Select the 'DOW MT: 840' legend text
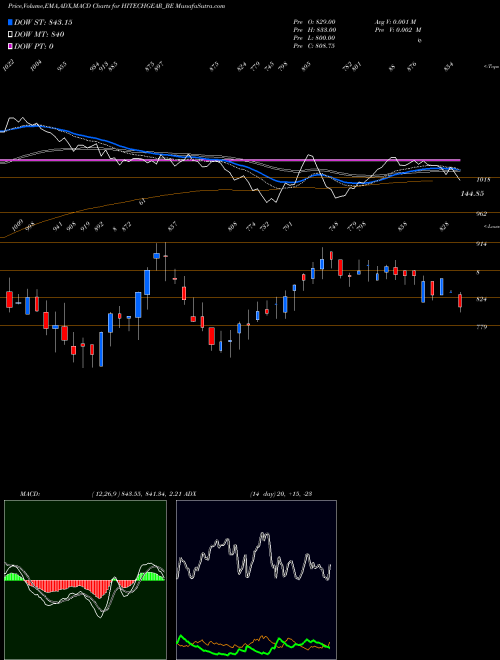The width and height of the screenshot is (500, 660). [39, 35]
